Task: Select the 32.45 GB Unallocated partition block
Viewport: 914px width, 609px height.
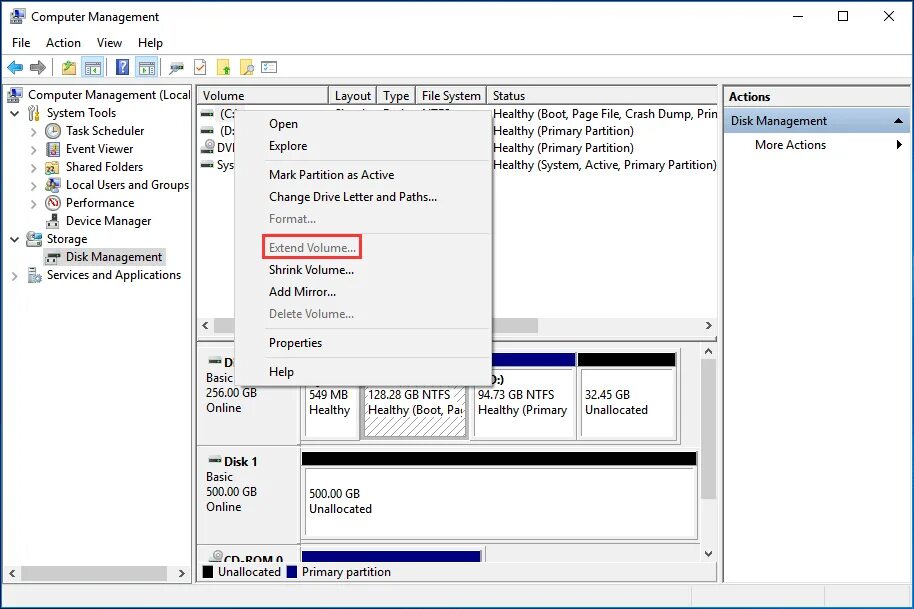Action: [x=627, y=396]
